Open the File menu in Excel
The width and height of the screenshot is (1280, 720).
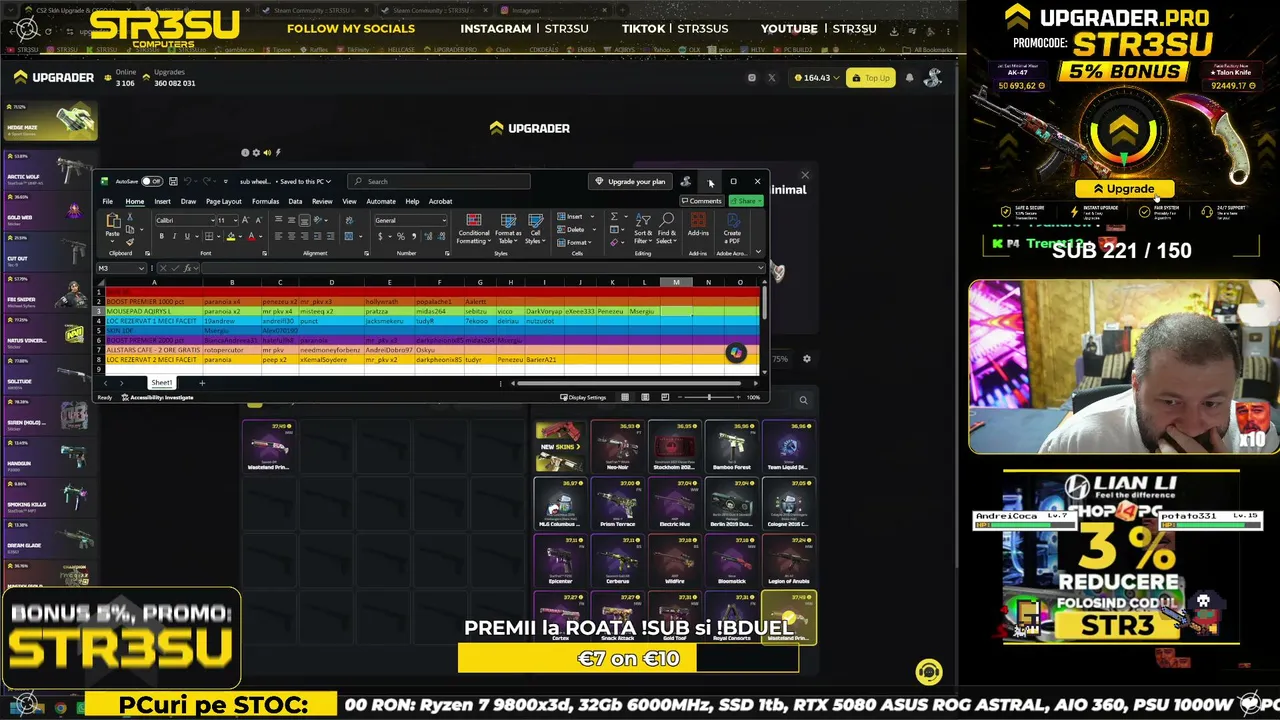107,201
